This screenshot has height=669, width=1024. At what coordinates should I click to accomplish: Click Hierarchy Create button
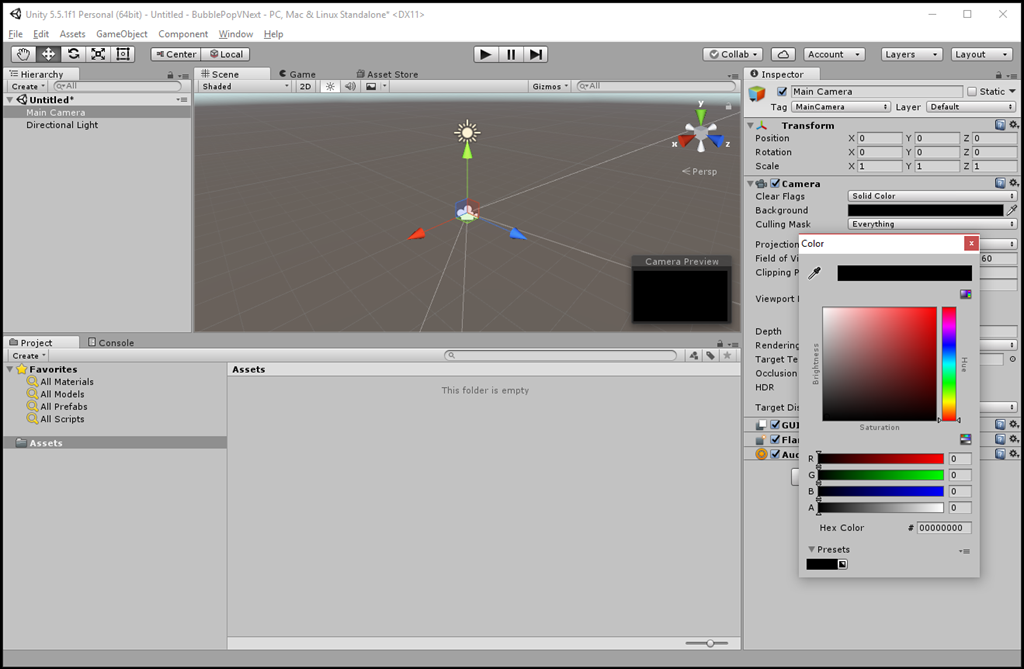pos(28,86)
